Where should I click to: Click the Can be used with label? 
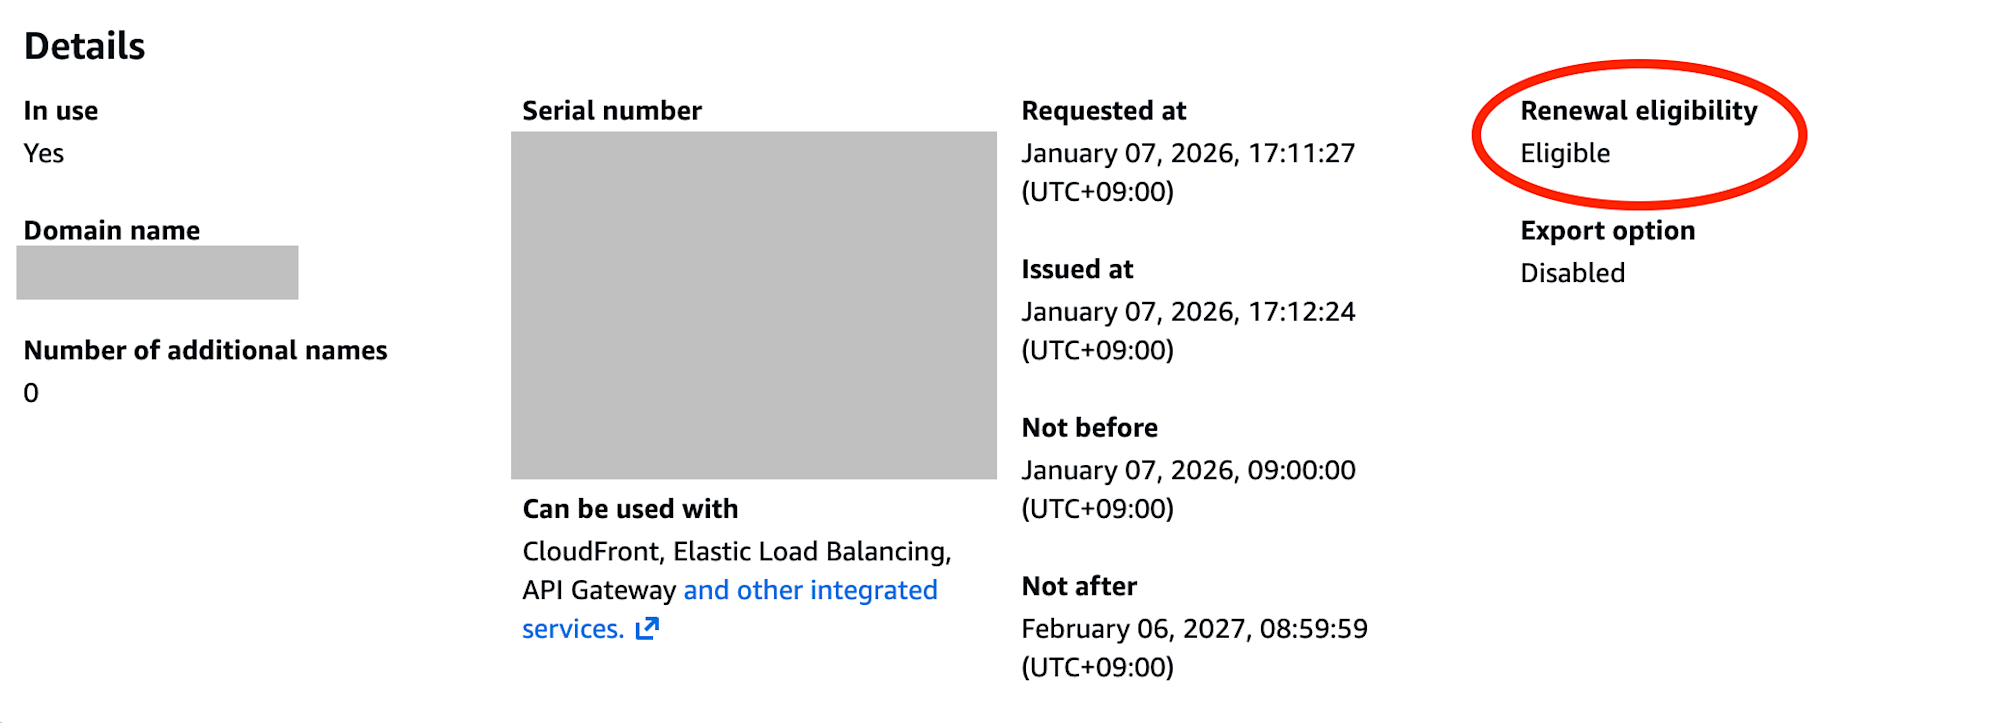tap(630, 509)
